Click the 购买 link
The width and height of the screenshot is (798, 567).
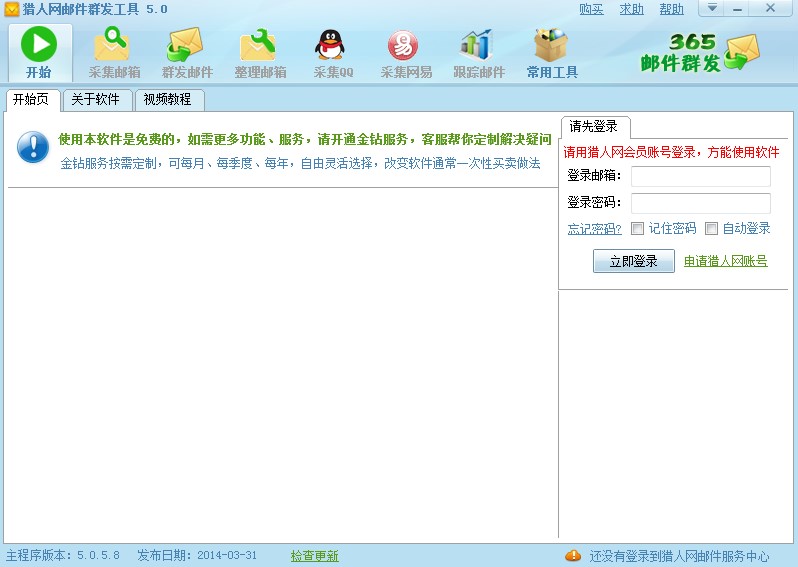[591, 9]
